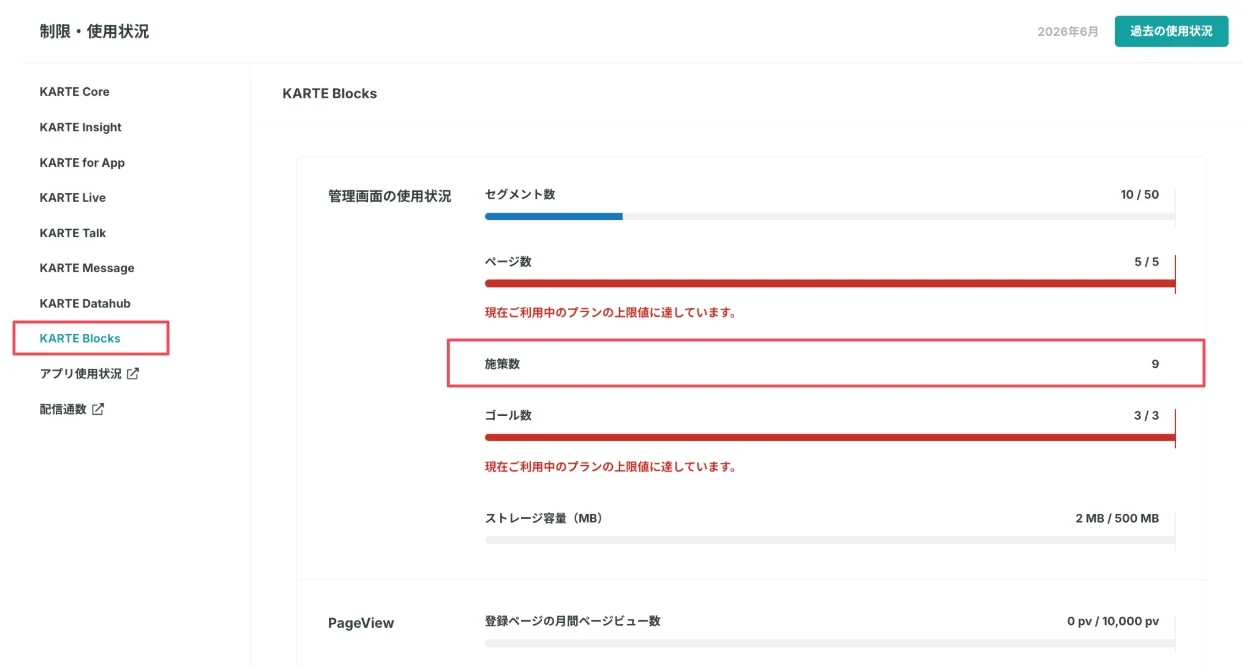This screenshot has width=1242, height=666.
Task: Click the 登録ページの月間ページビュー数 progress bar
Action: coord(829,643)
